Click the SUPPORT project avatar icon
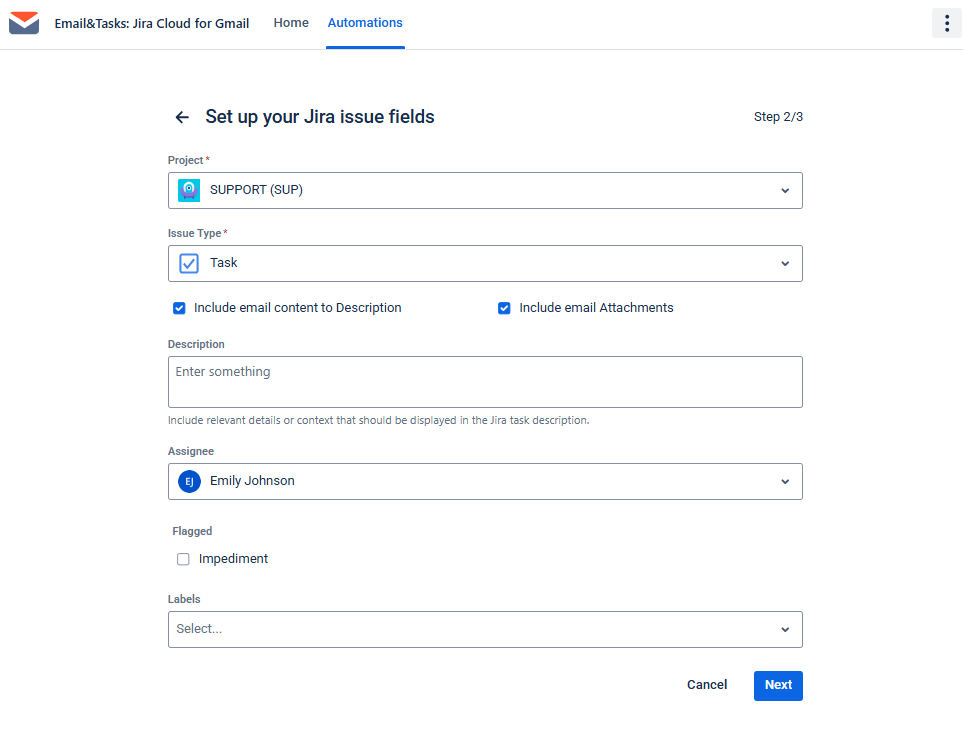The width and height of the screenshot is (963, 747). 189,190
